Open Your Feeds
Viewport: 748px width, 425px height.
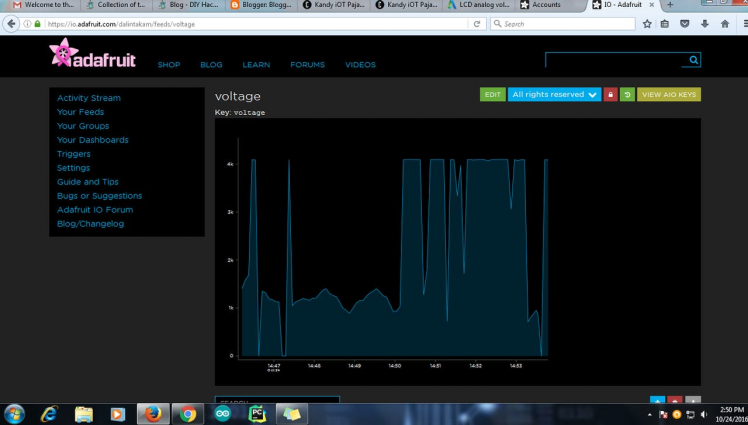(80, 112)
